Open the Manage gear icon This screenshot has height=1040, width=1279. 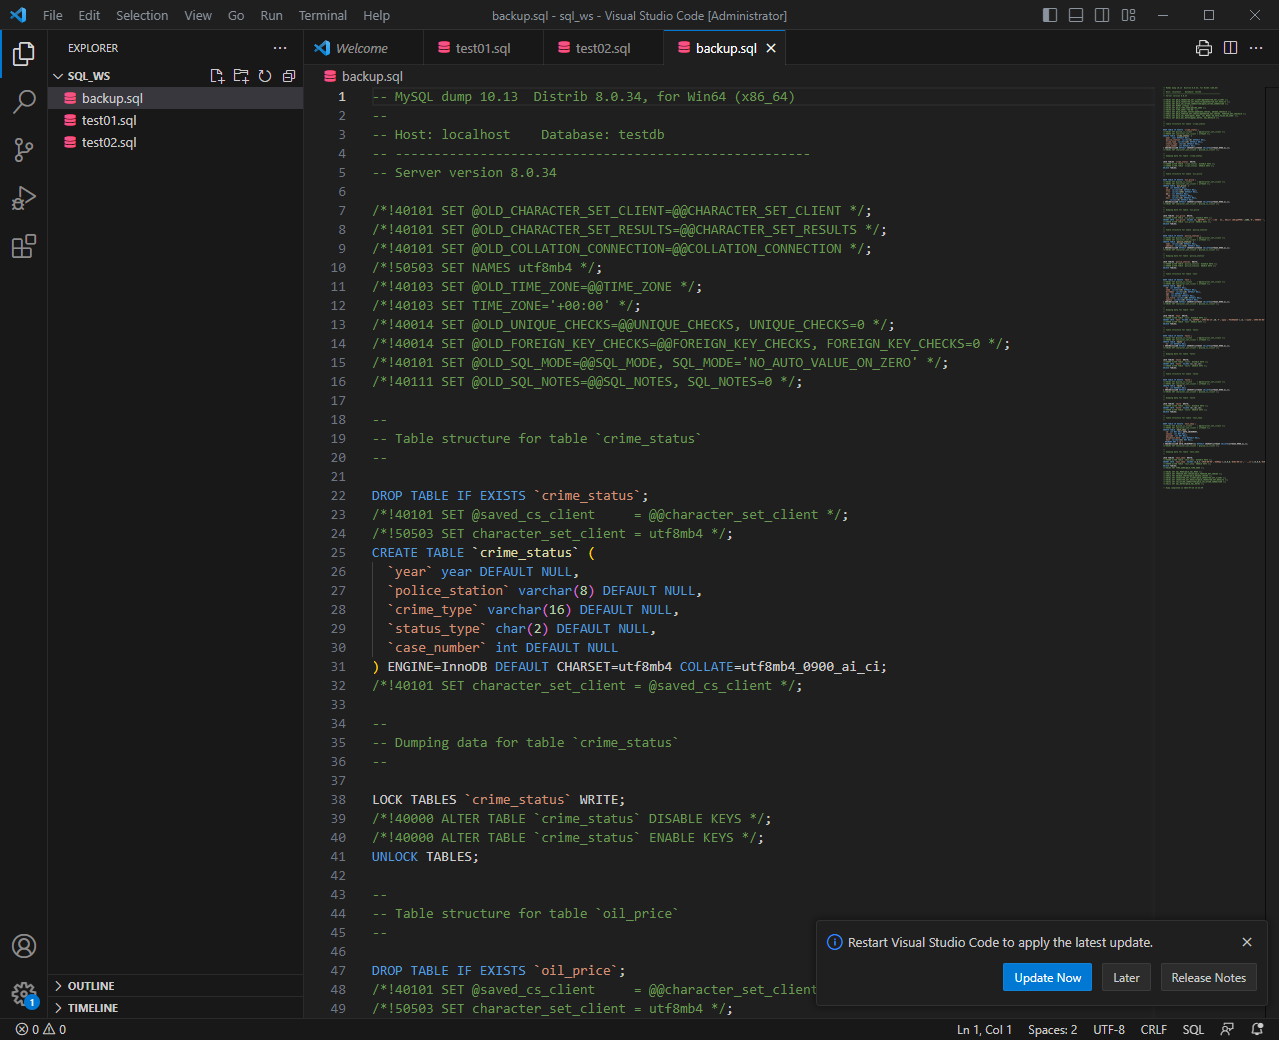click(x=24, y=994)
